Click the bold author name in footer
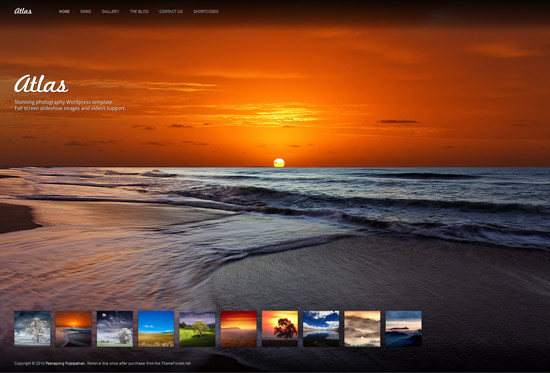Viewport: 550px width, 373px height. [65, 364]
